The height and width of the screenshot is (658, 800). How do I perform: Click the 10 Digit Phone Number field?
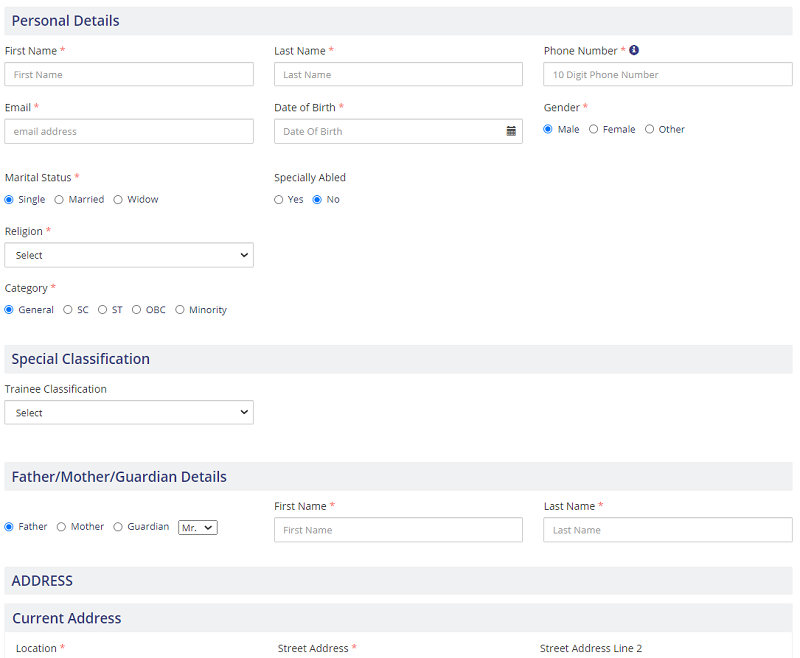pyautogui.click(x=668, y=74)
